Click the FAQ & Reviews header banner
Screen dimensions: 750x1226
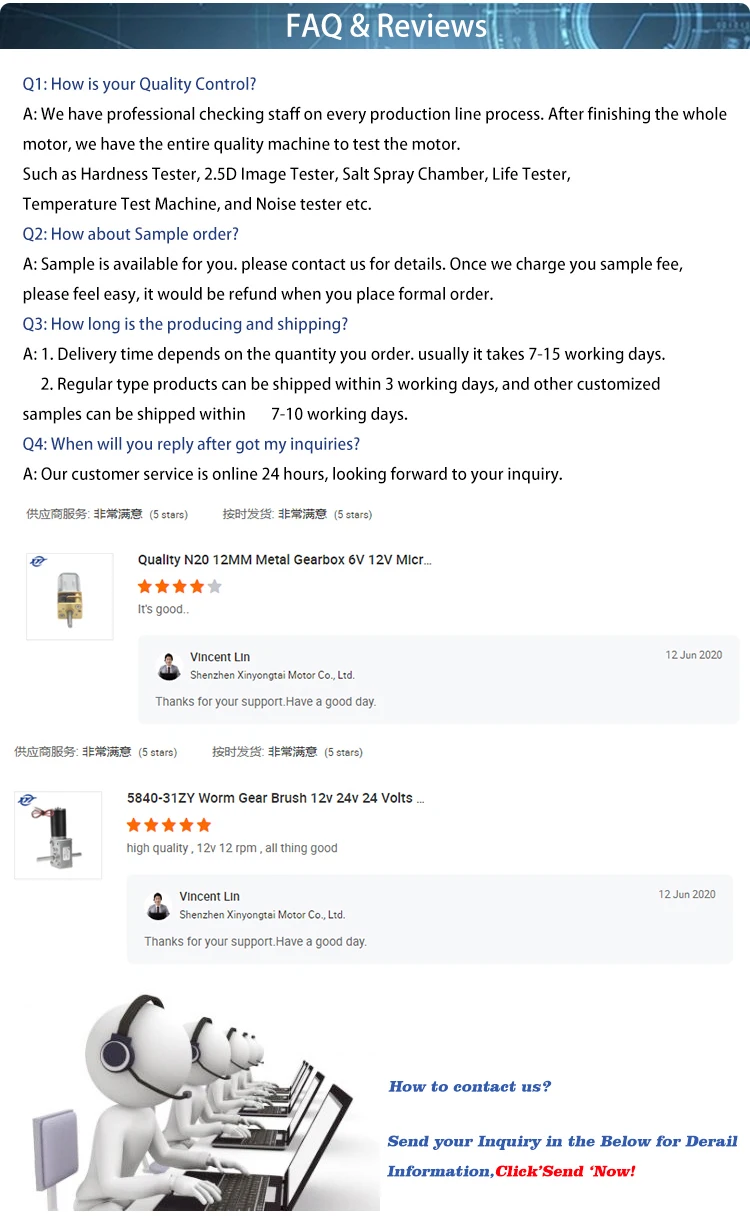tap(375, 25)
